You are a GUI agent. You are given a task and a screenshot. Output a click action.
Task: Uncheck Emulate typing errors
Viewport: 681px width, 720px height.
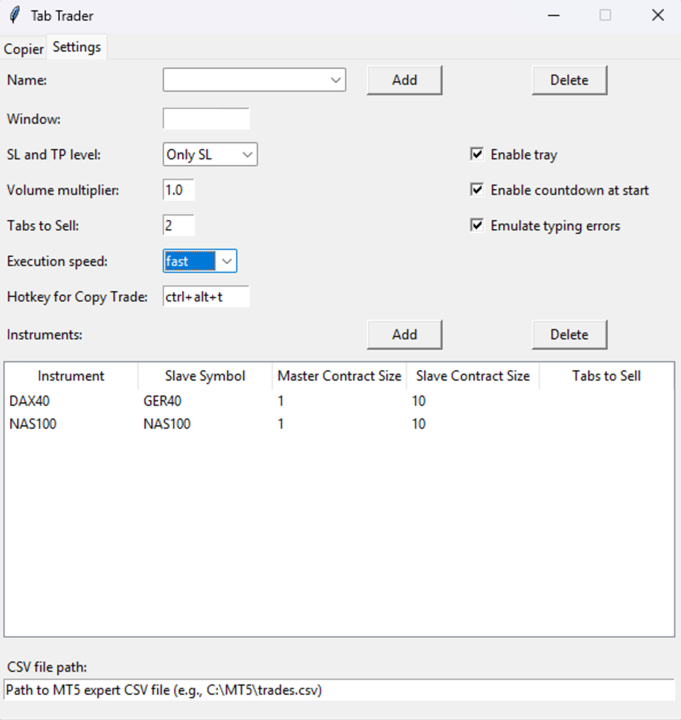[x=477, y=225]
